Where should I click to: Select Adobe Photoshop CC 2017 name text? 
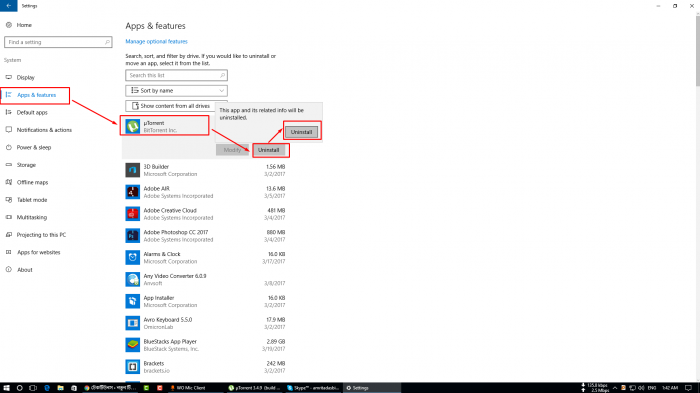176,232
